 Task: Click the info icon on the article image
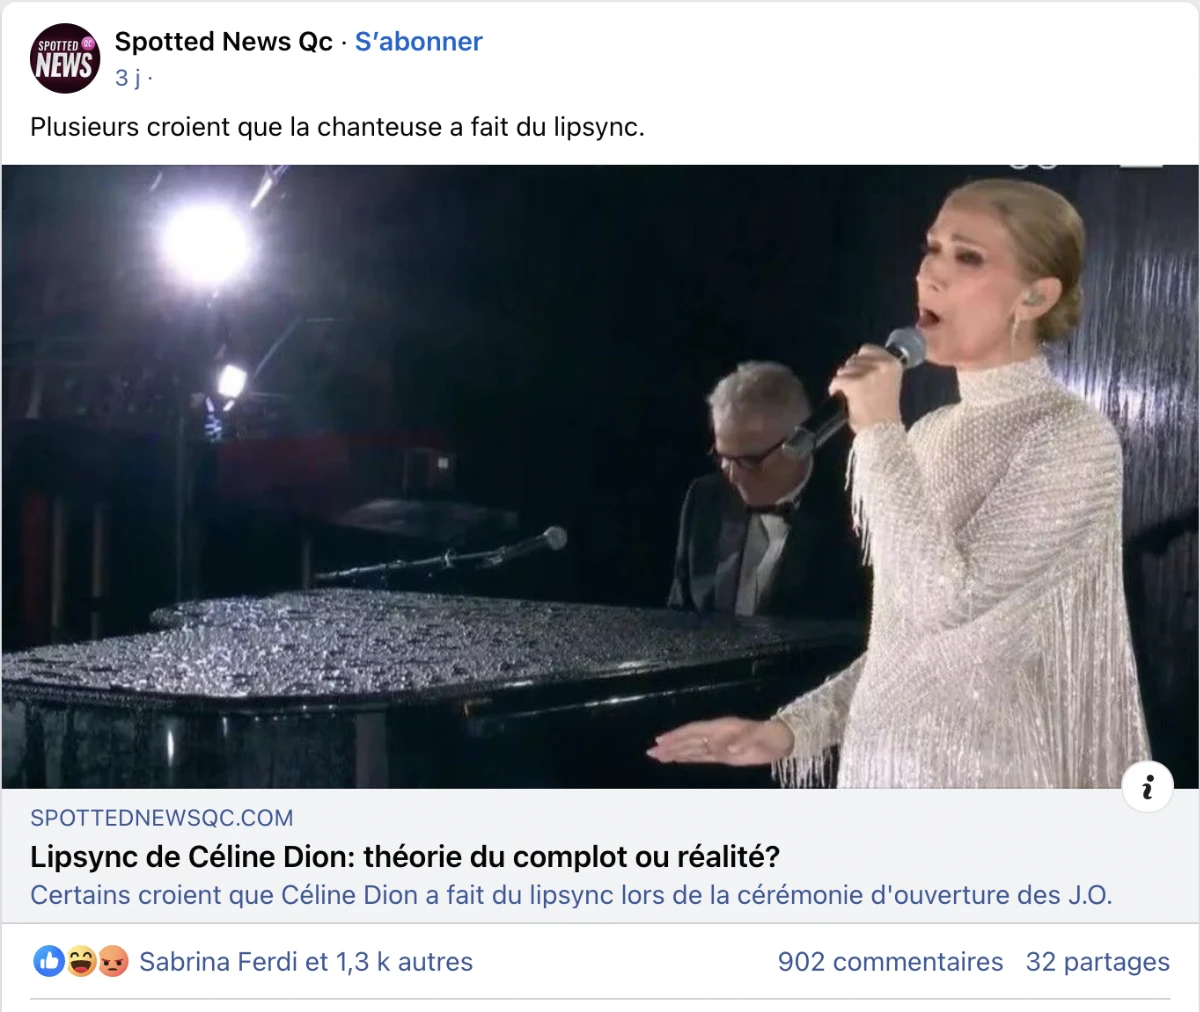1147,787
